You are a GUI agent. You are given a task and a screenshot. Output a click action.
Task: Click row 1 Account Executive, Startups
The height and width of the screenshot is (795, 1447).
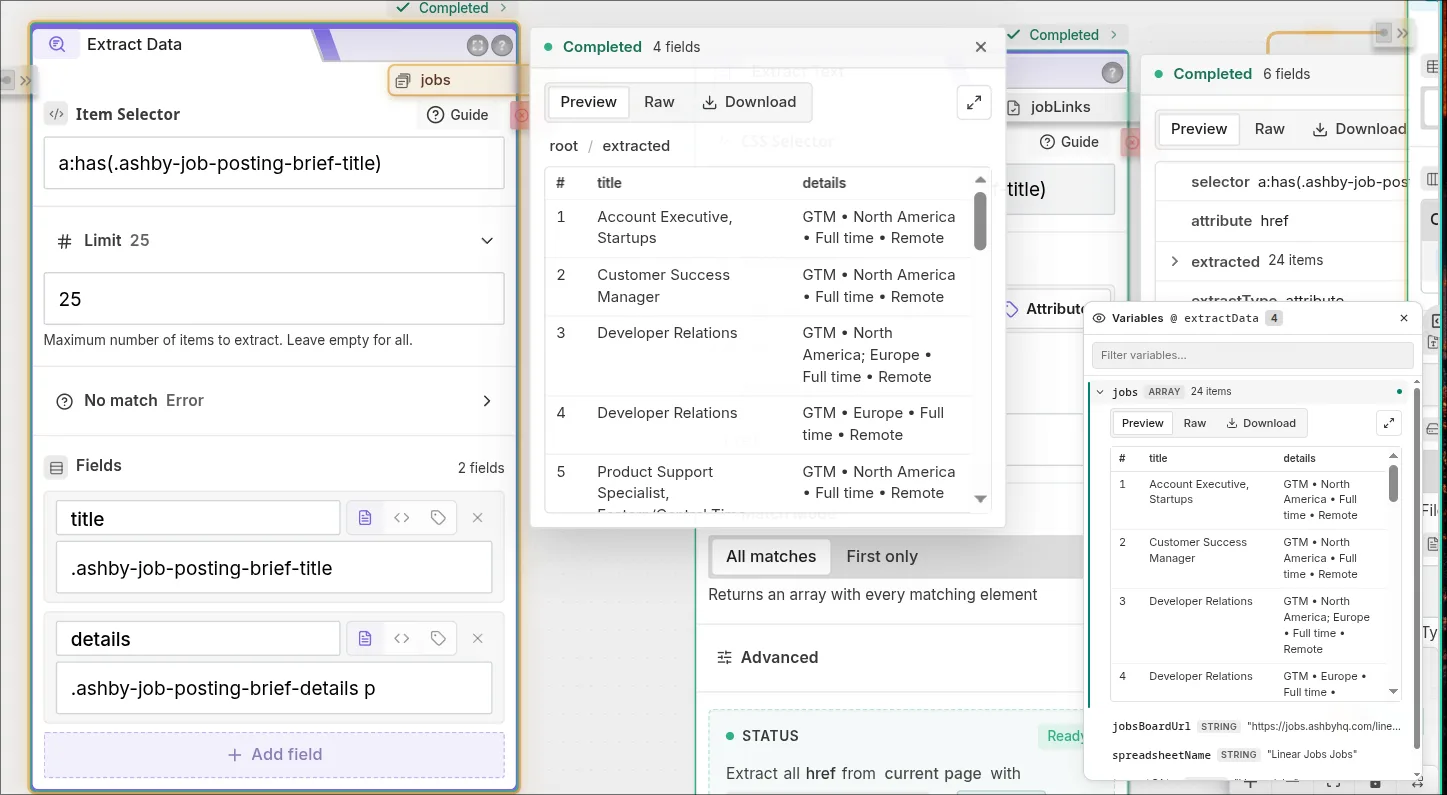point(758,228)
